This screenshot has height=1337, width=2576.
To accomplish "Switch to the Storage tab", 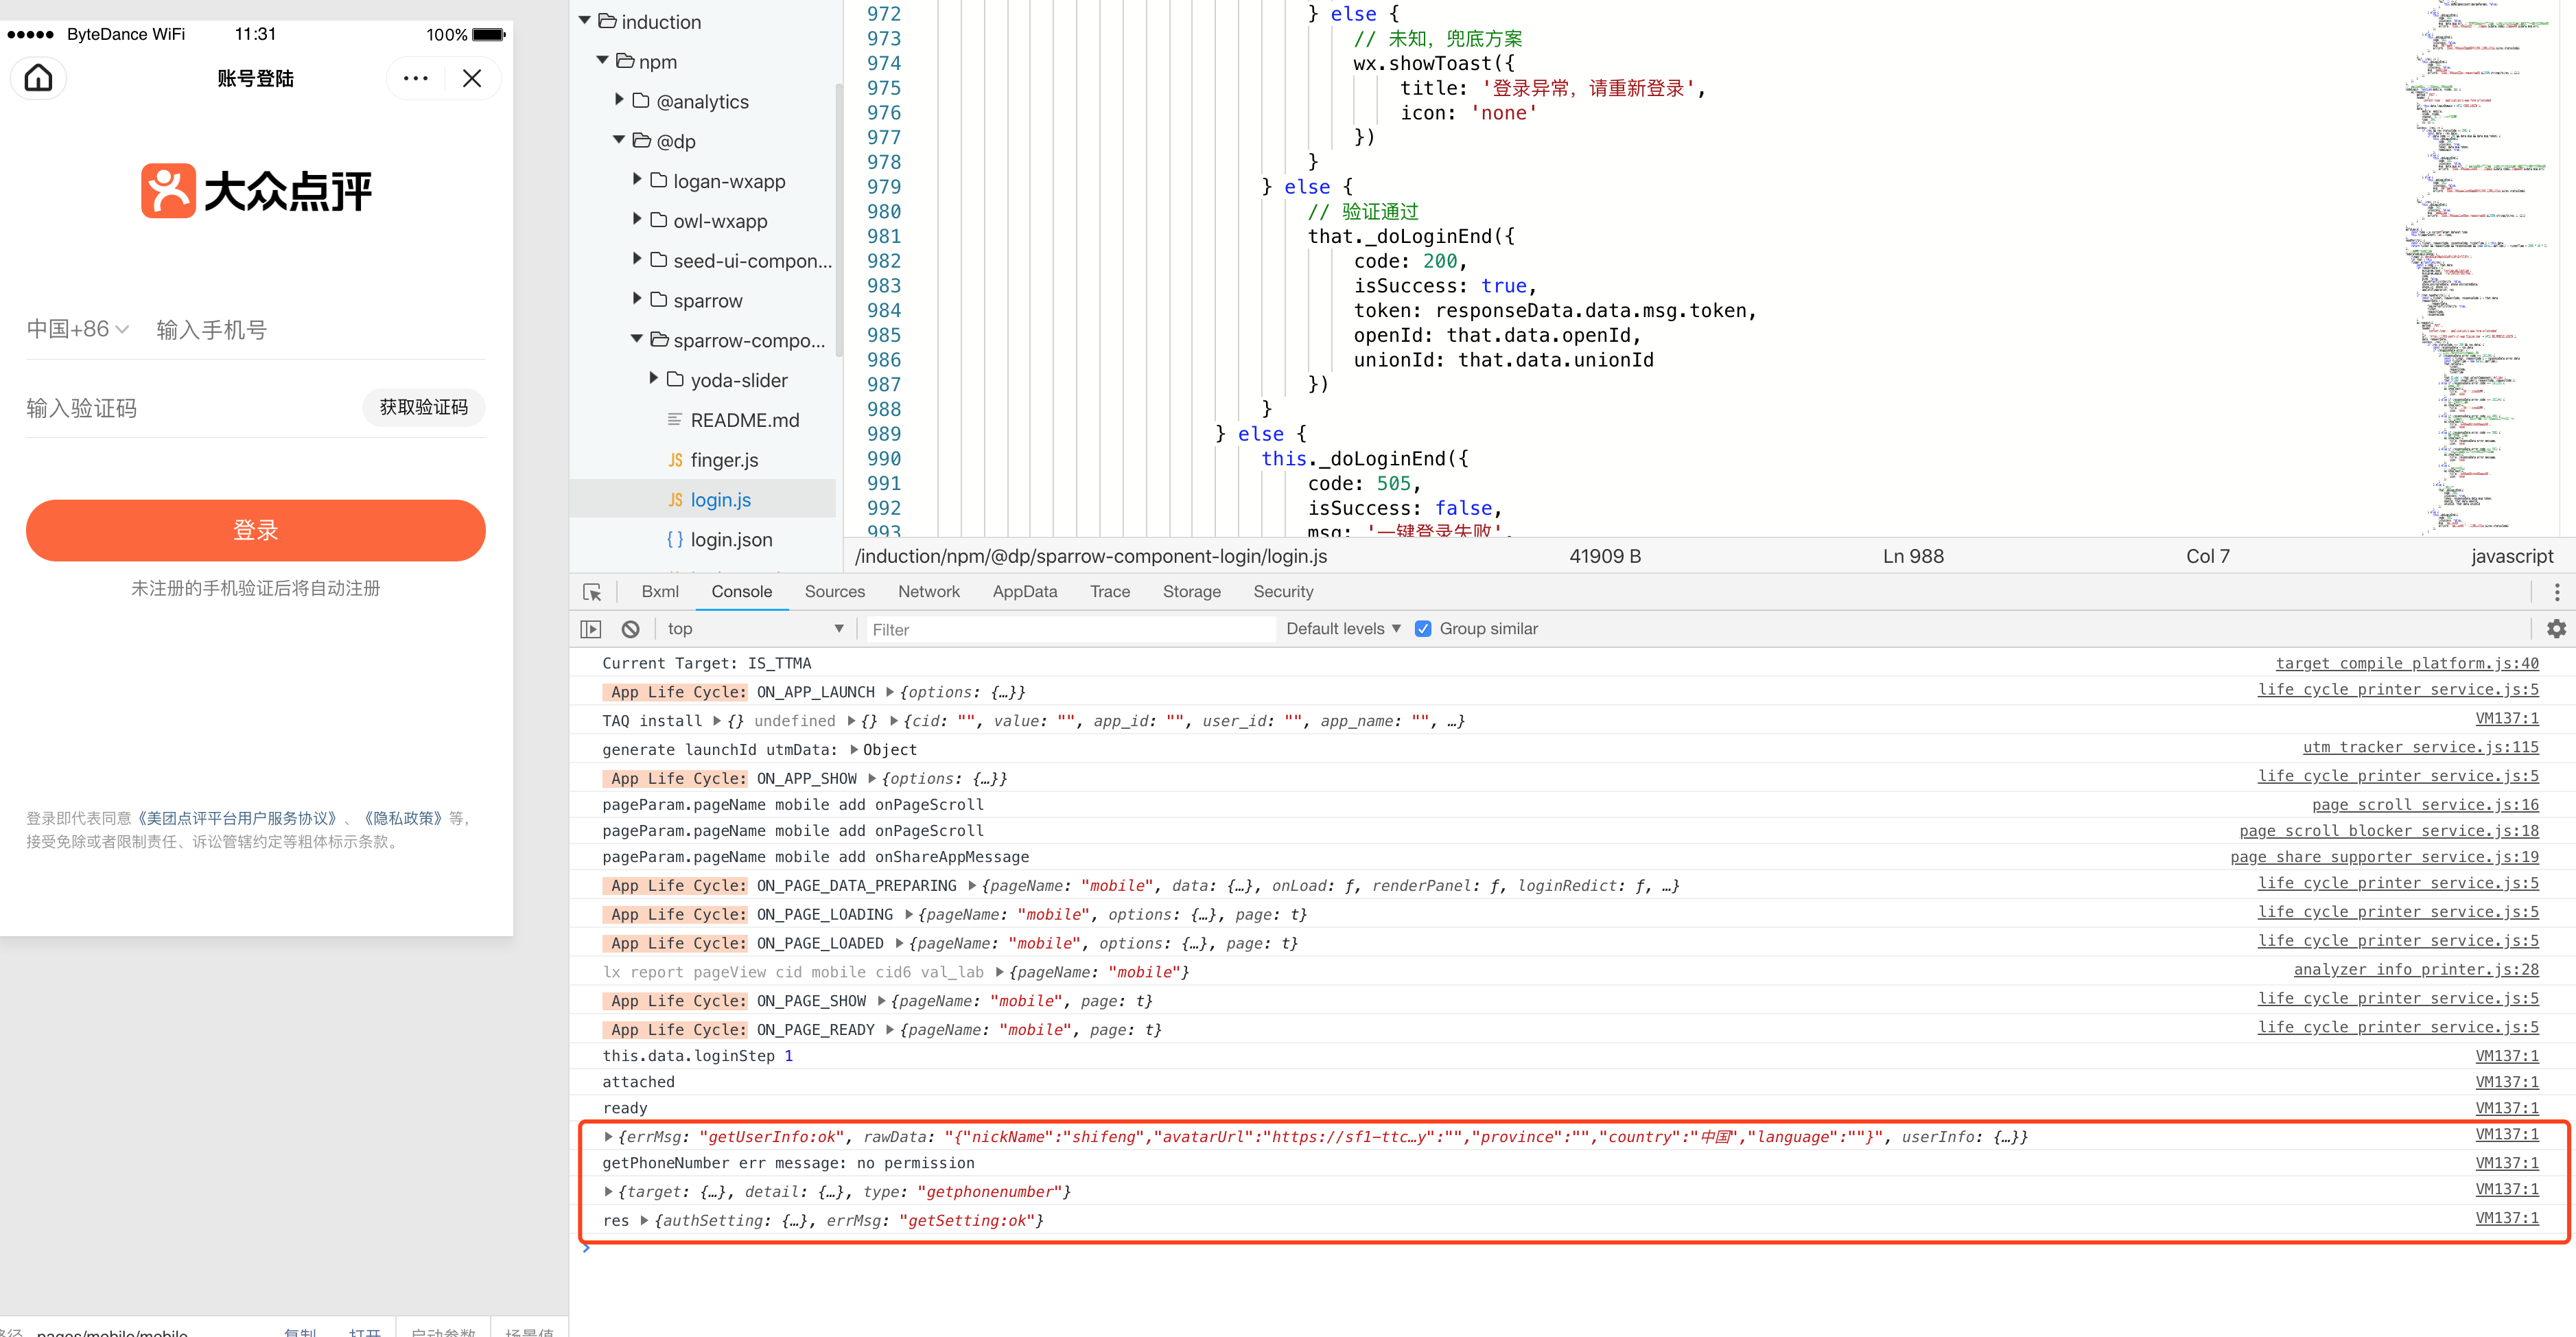I will [1191, 592].
